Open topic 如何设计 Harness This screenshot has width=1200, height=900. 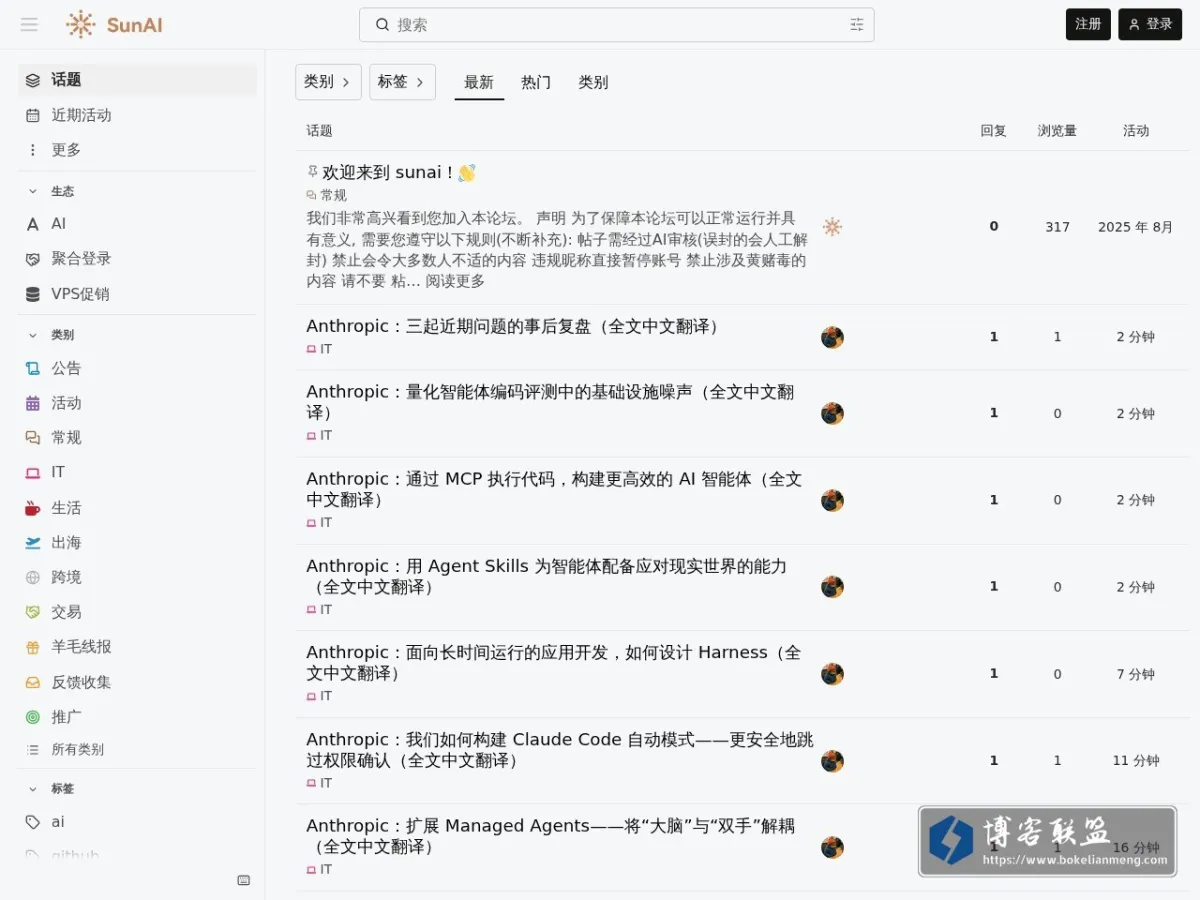pos(553,662)
